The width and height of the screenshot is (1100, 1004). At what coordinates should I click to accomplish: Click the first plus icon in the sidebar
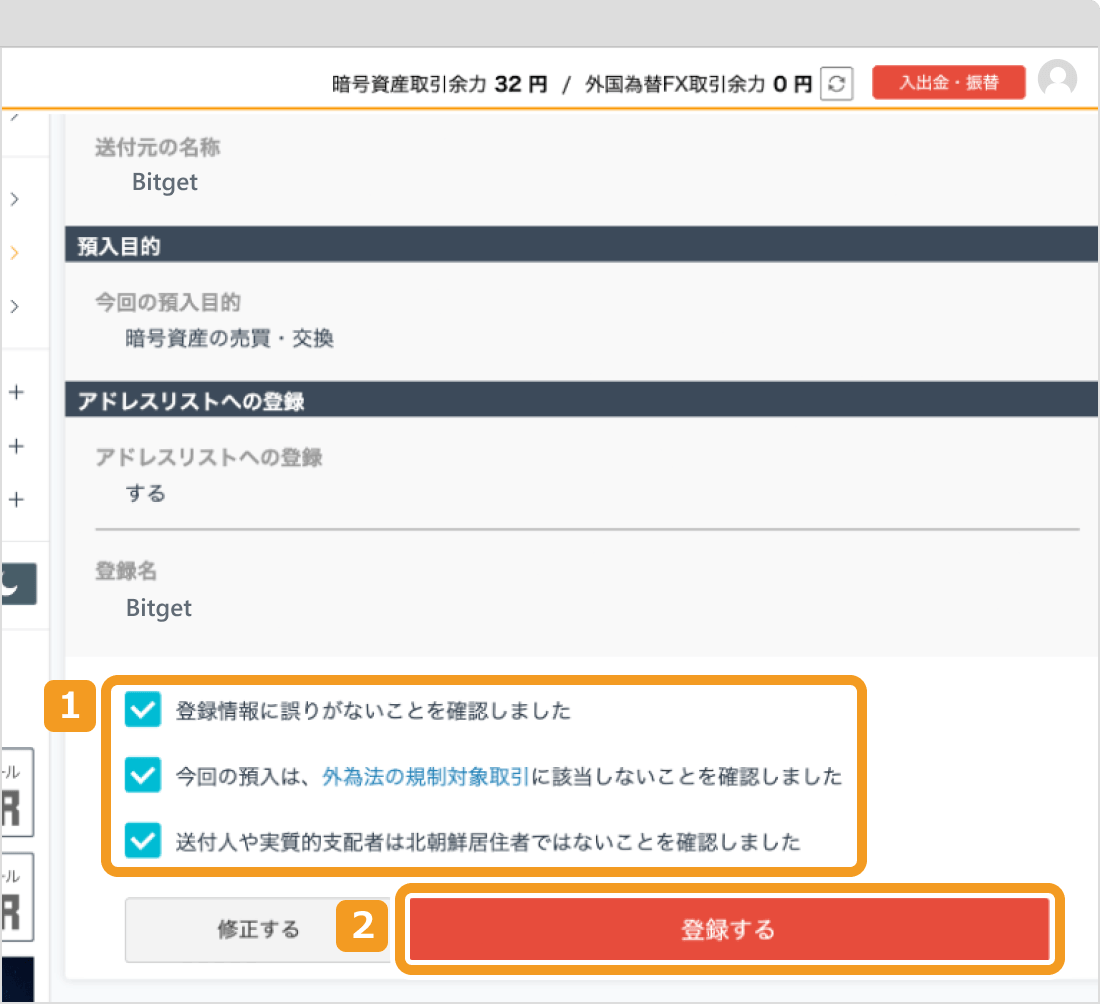[16, 393]
